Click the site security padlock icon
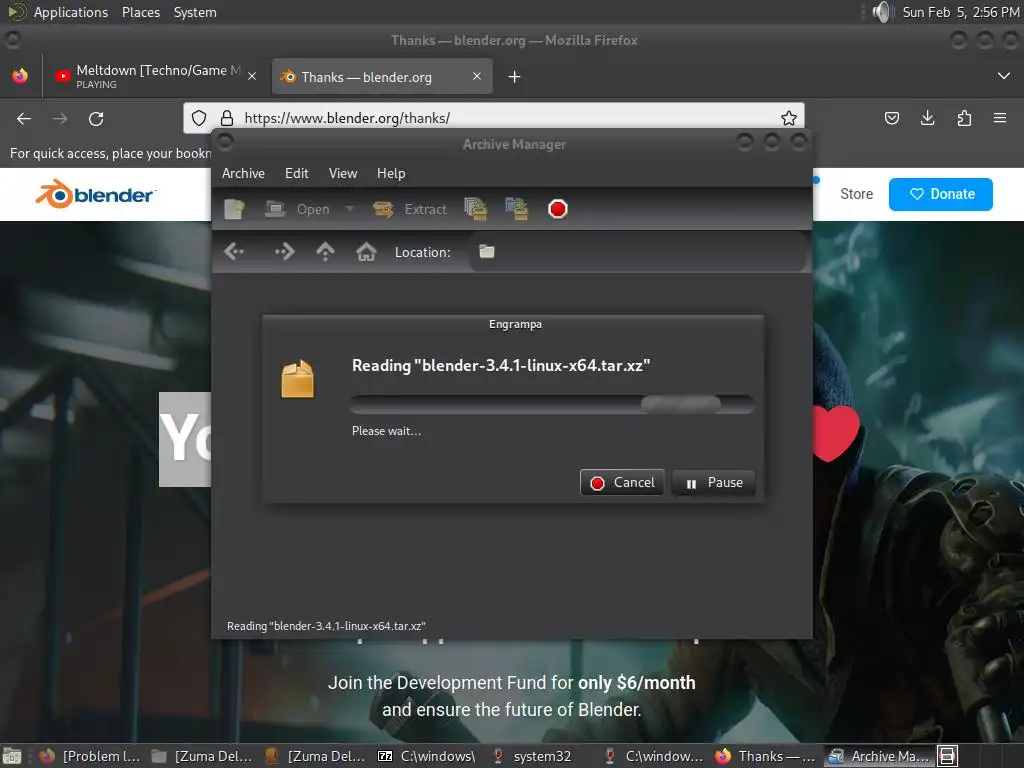Viewport: 1024px width, 768px height. (227, 118)
